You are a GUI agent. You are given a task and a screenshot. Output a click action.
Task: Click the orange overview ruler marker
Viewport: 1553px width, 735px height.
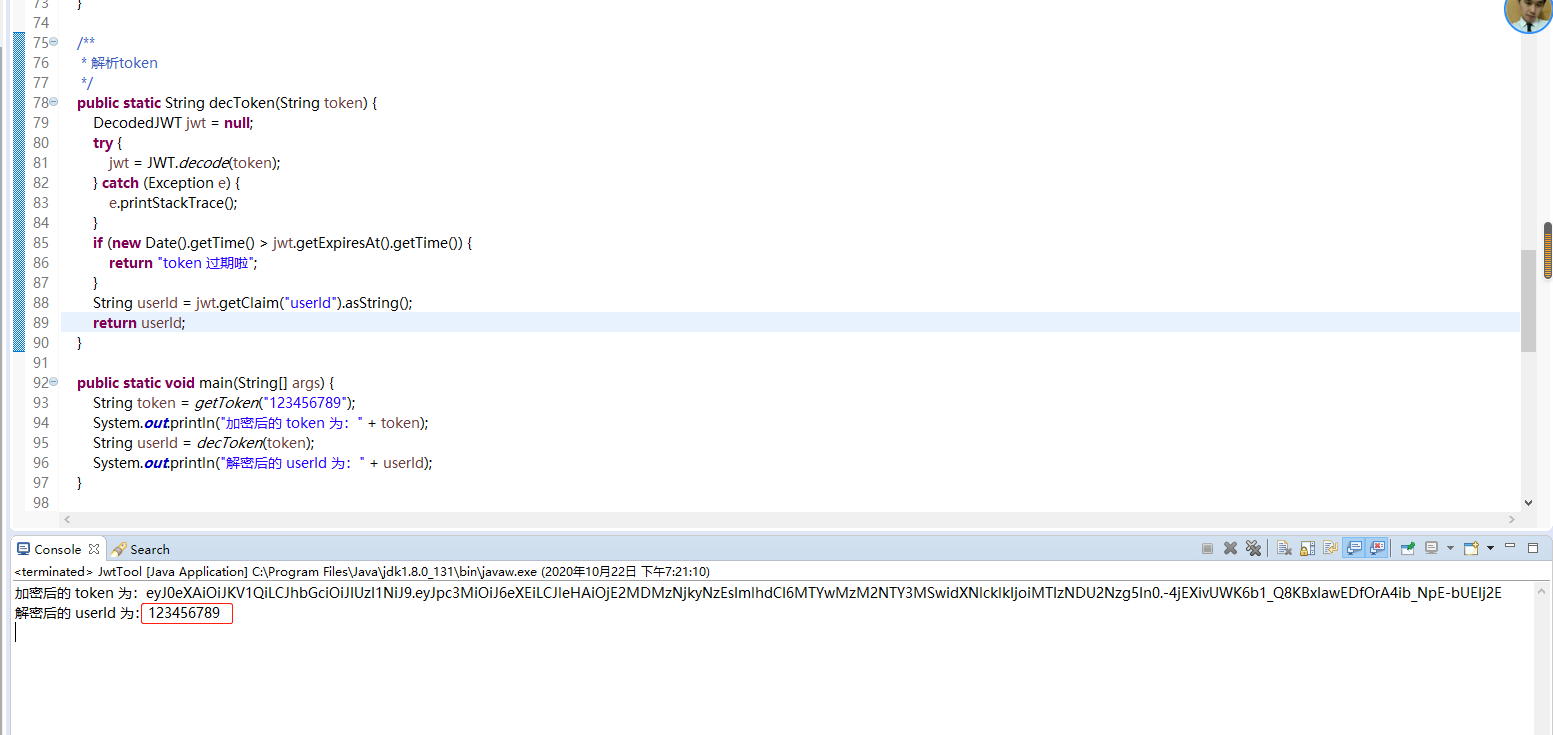pos(1548,250)
